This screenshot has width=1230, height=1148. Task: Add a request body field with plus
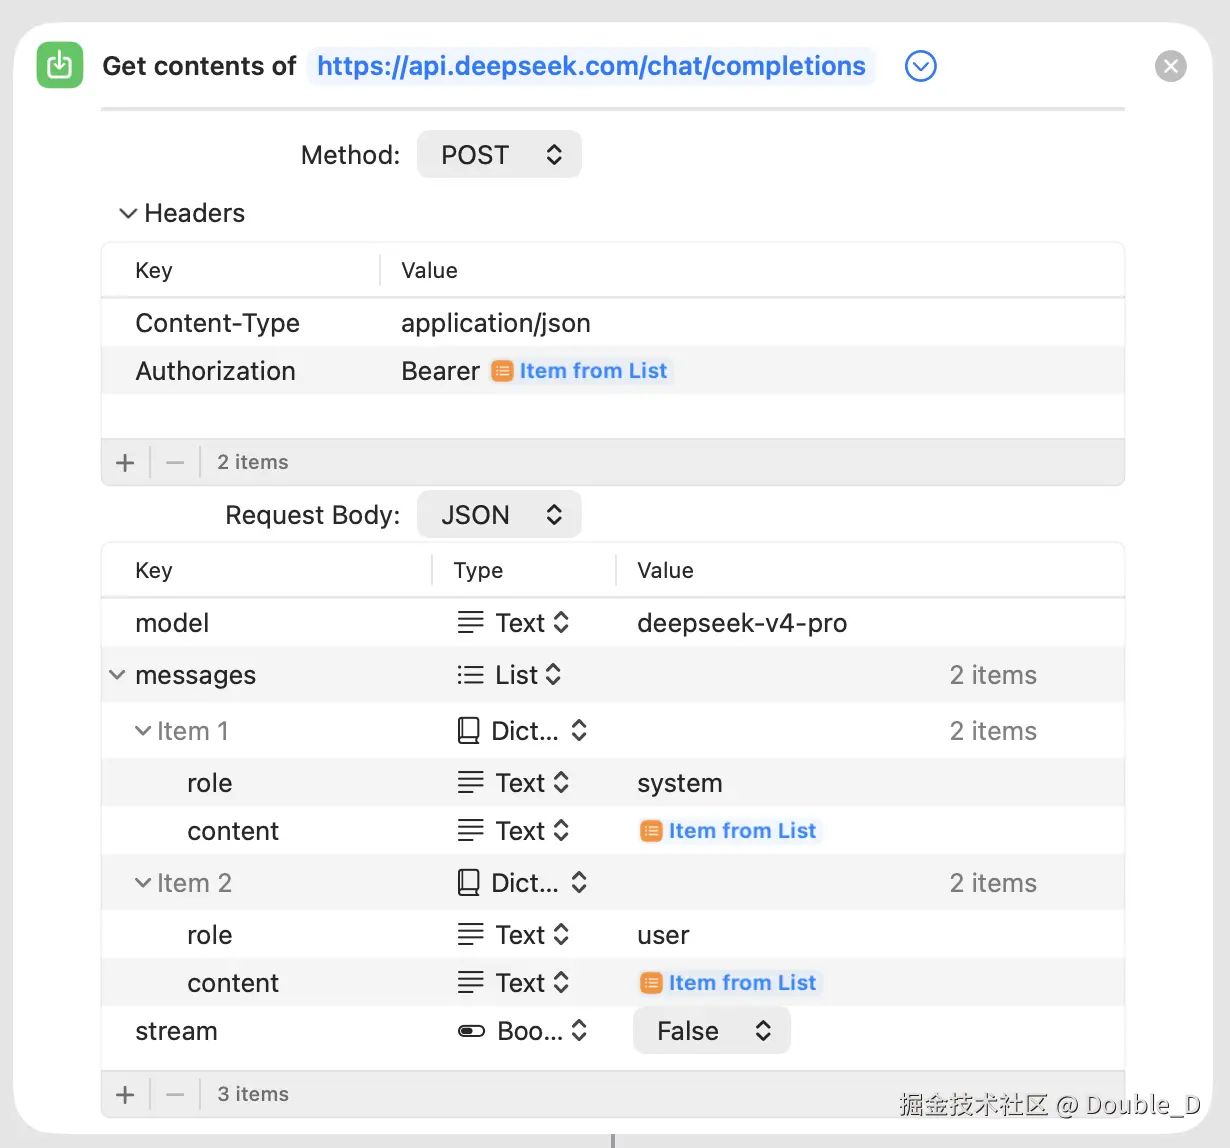click(x=125, y=1094)
